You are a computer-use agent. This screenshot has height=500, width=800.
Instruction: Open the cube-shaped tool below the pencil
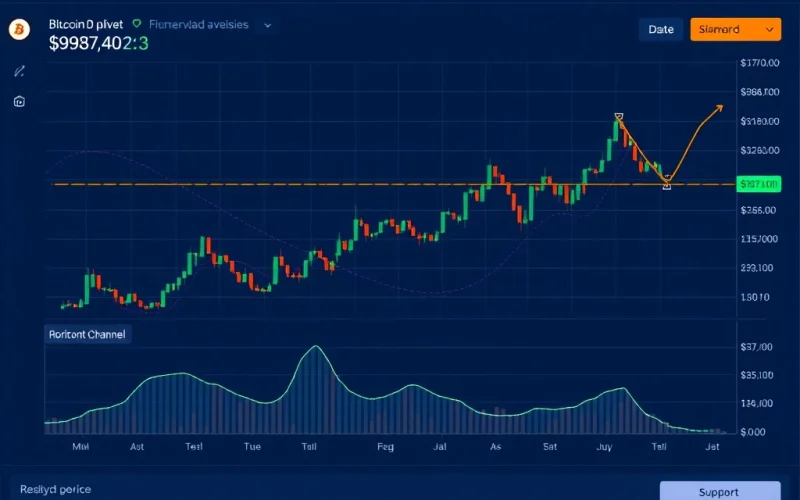[19, 101]
